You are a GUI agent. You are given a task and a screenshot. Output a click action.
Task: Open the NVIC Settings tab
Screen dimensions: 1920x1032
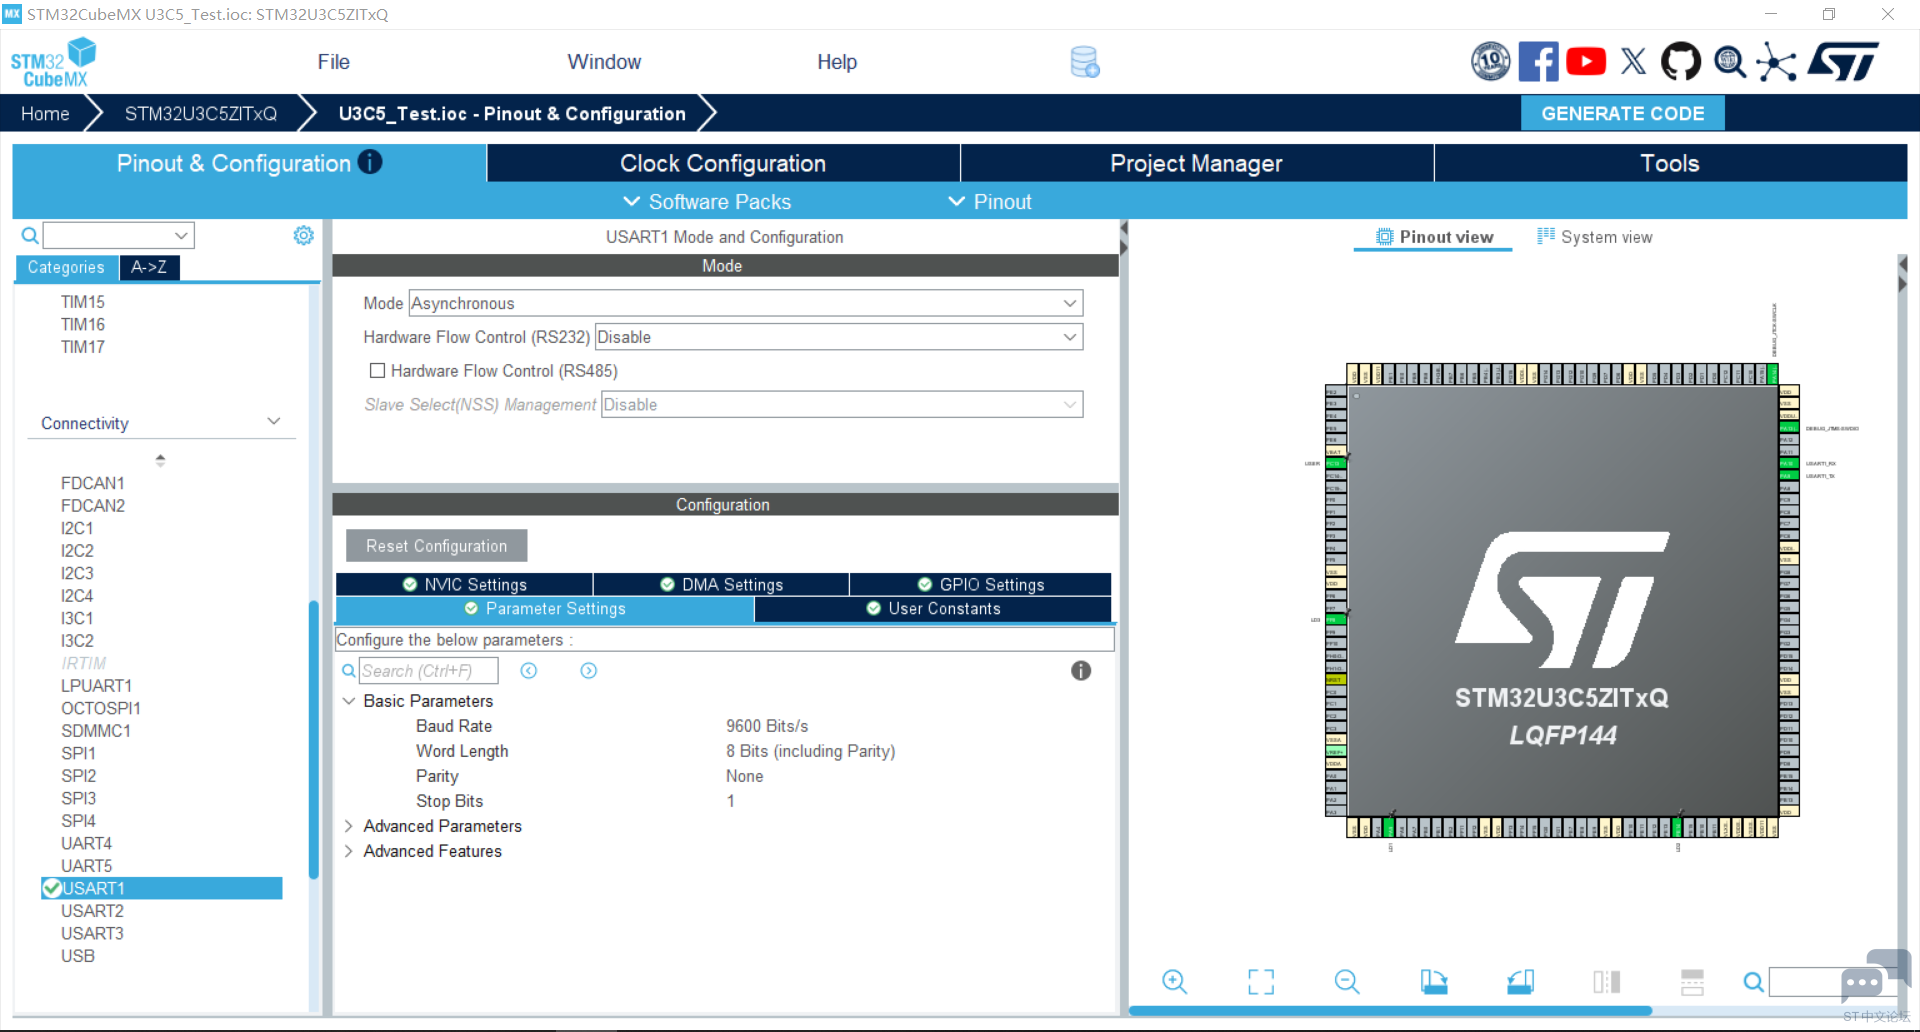pos(465,585)
